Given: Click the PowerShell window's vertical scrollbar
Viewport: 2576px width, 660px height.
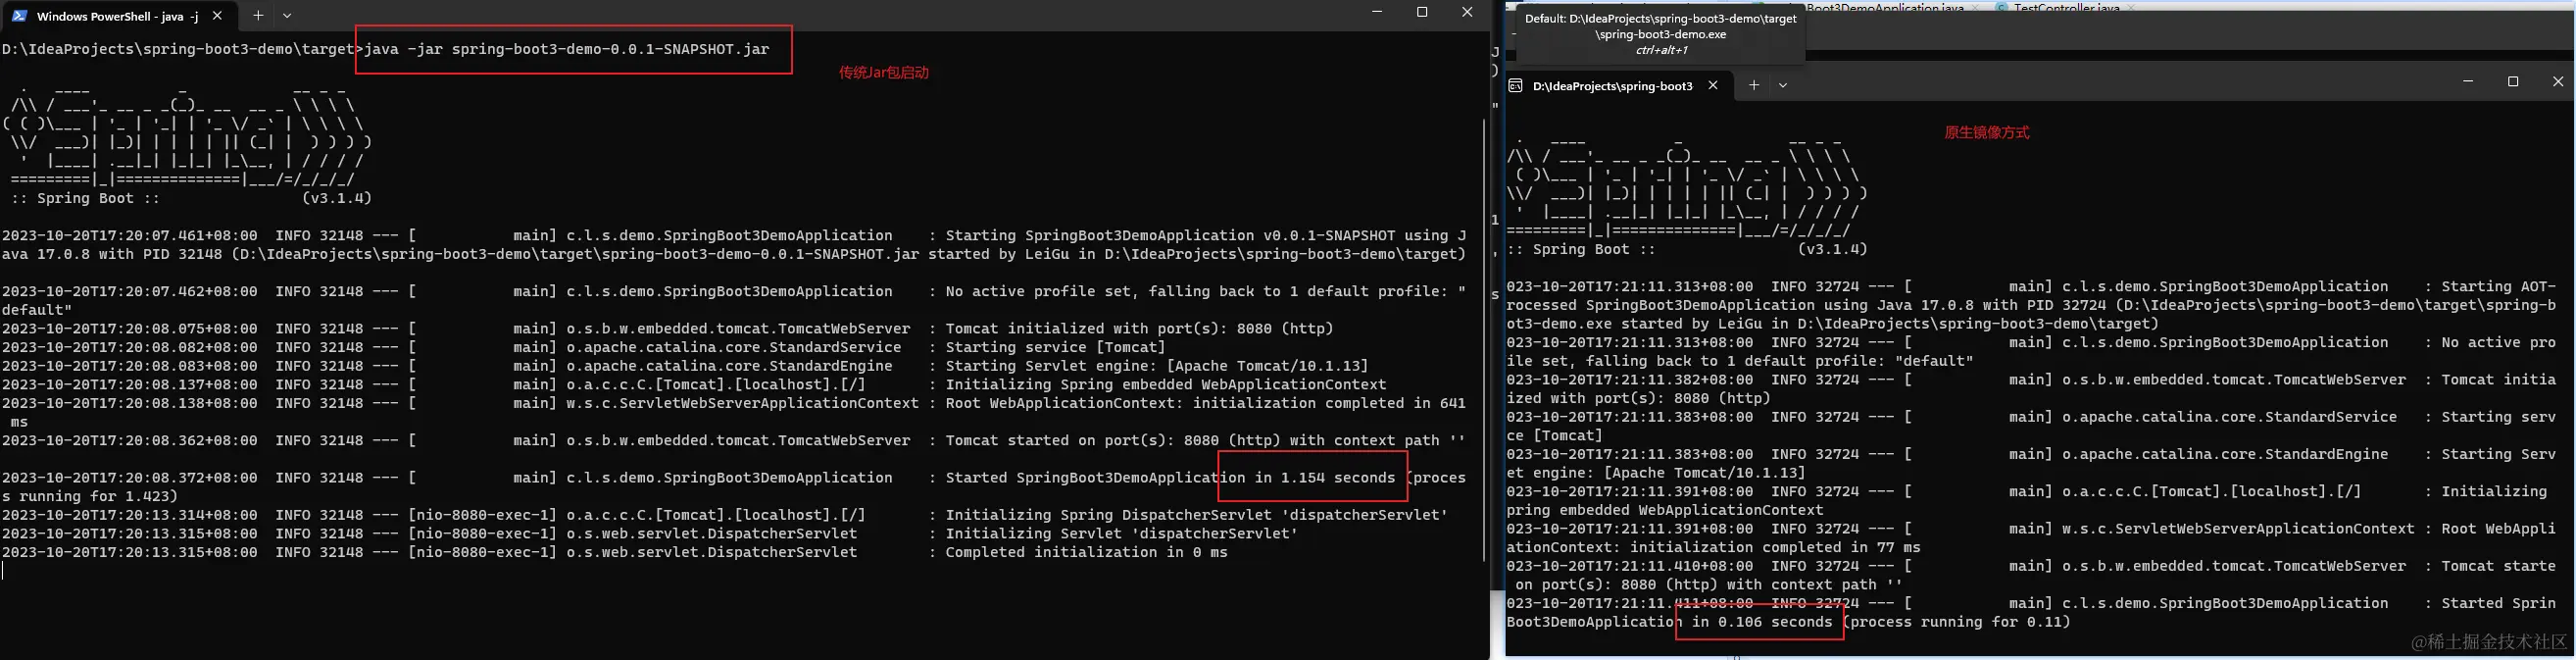Looking at the screenshot, I should (1483, 340).
